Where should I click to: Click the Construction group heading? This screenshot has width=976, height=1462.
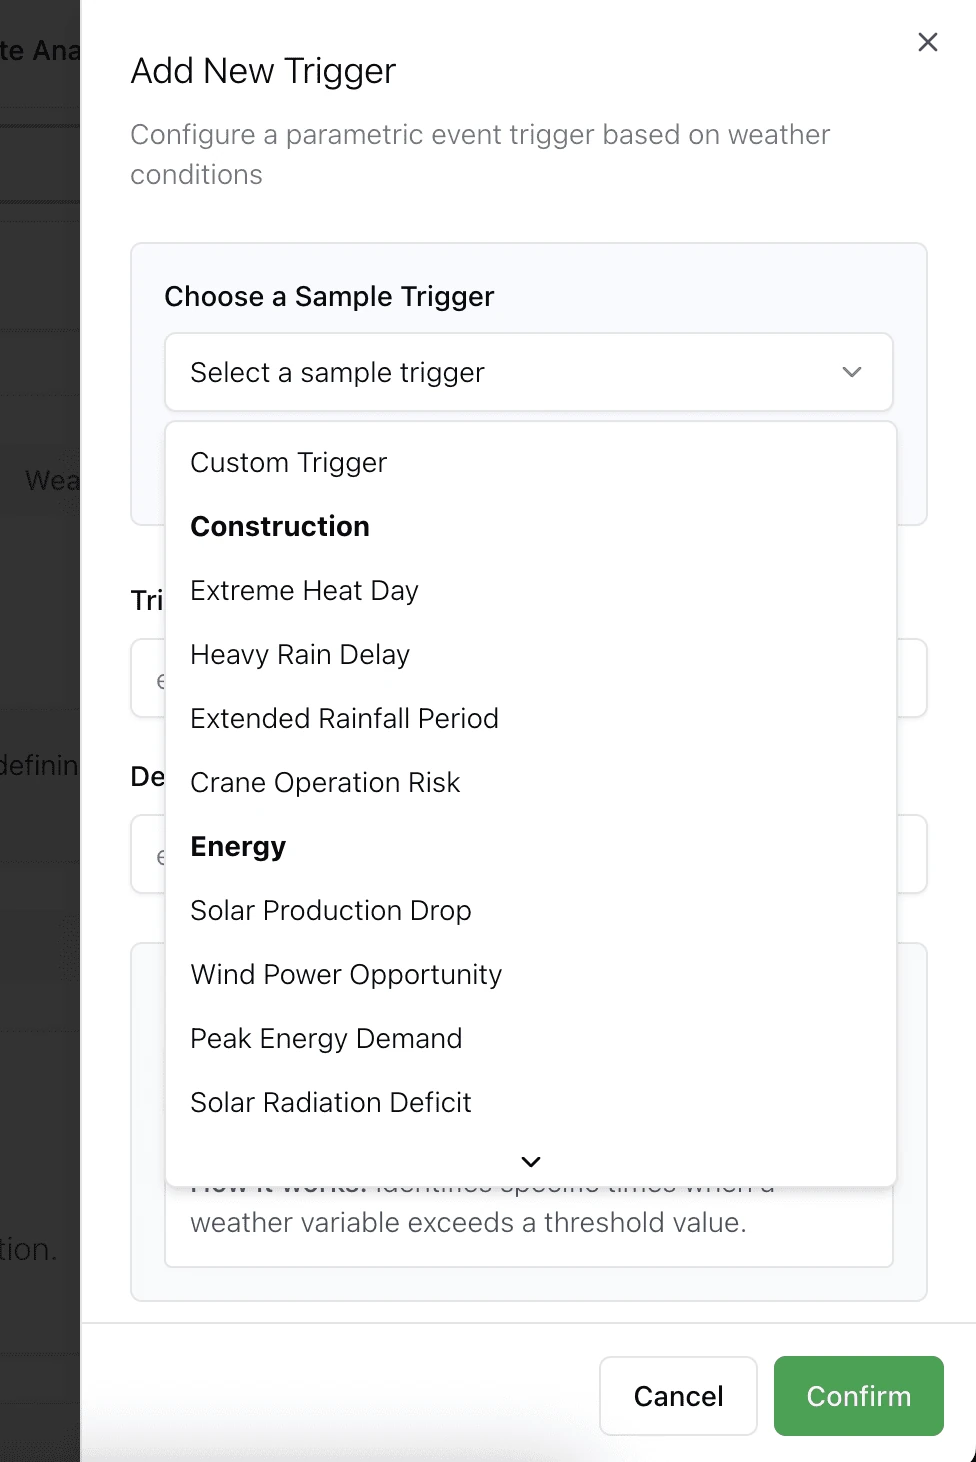[280, 527]
